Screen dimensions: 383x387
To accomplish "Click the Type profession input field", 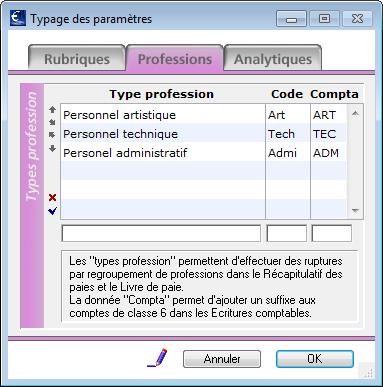I will click(161, 233).
